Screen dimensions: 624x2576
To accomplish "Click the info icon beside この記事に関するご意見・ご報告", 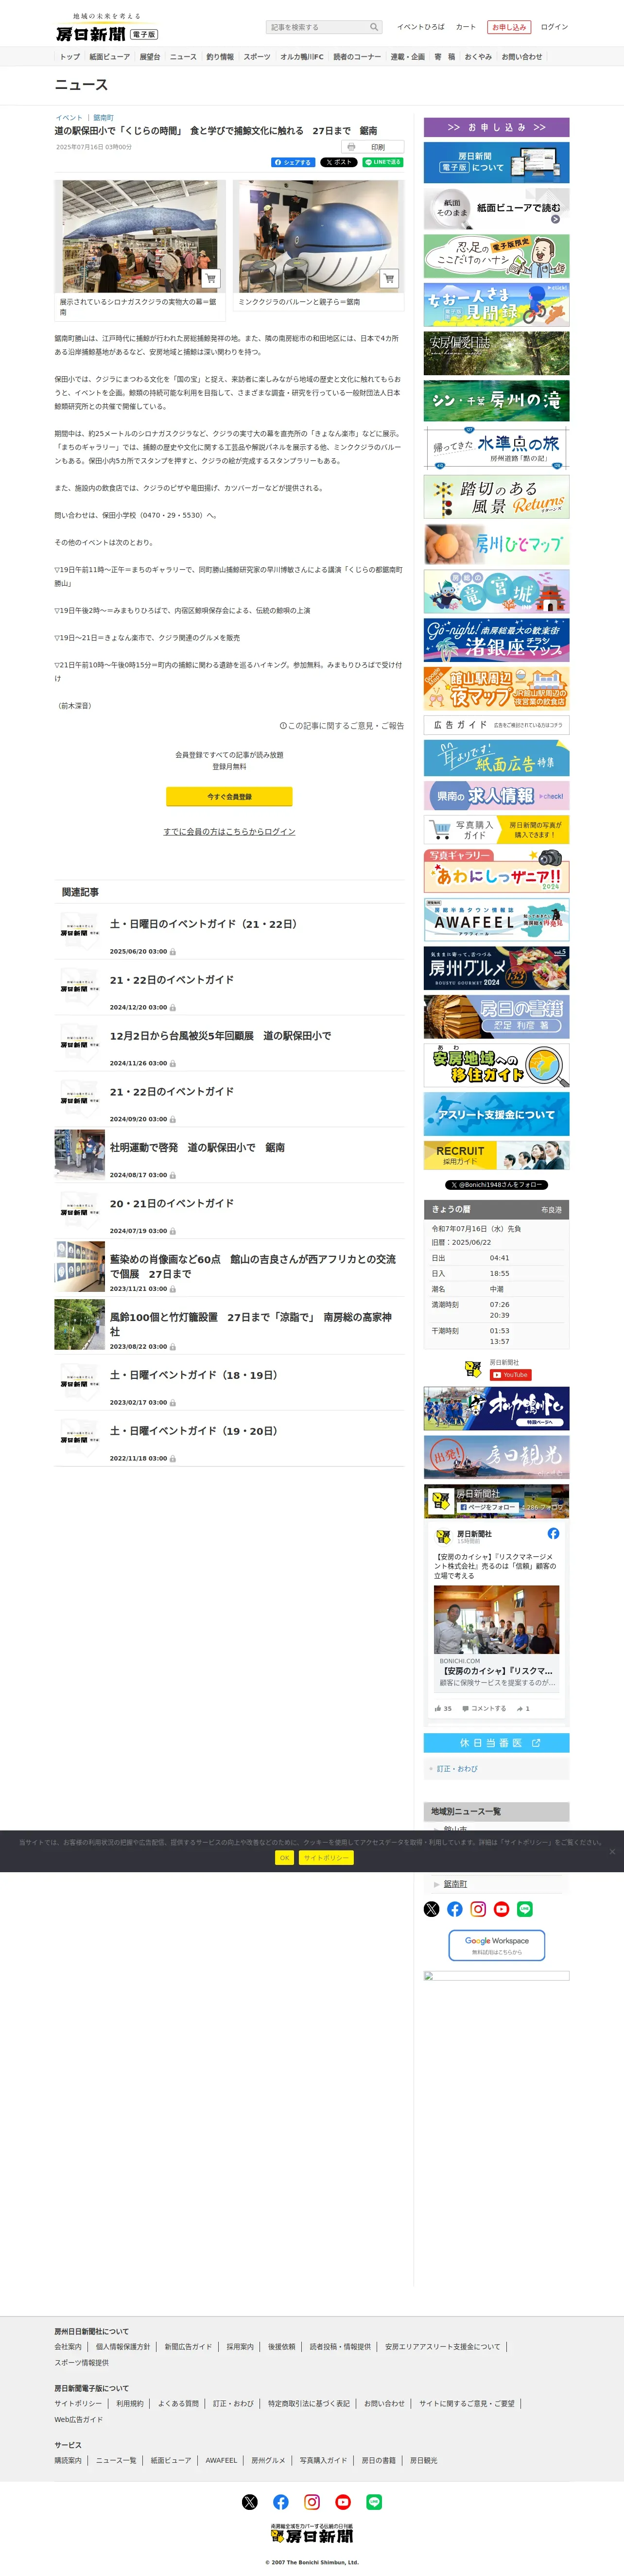I will tap(283, 726).
